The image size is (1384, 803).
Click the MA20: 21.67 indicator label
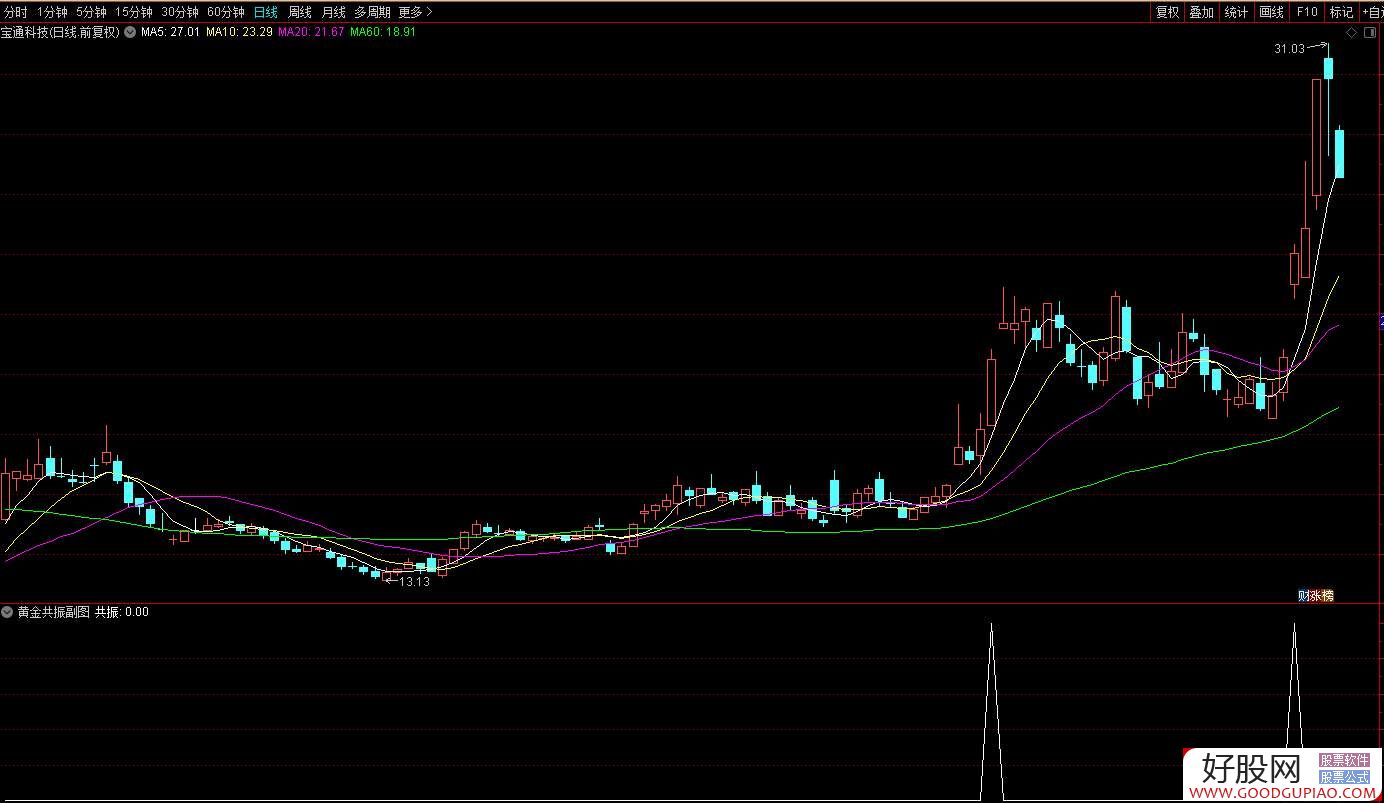311,32
